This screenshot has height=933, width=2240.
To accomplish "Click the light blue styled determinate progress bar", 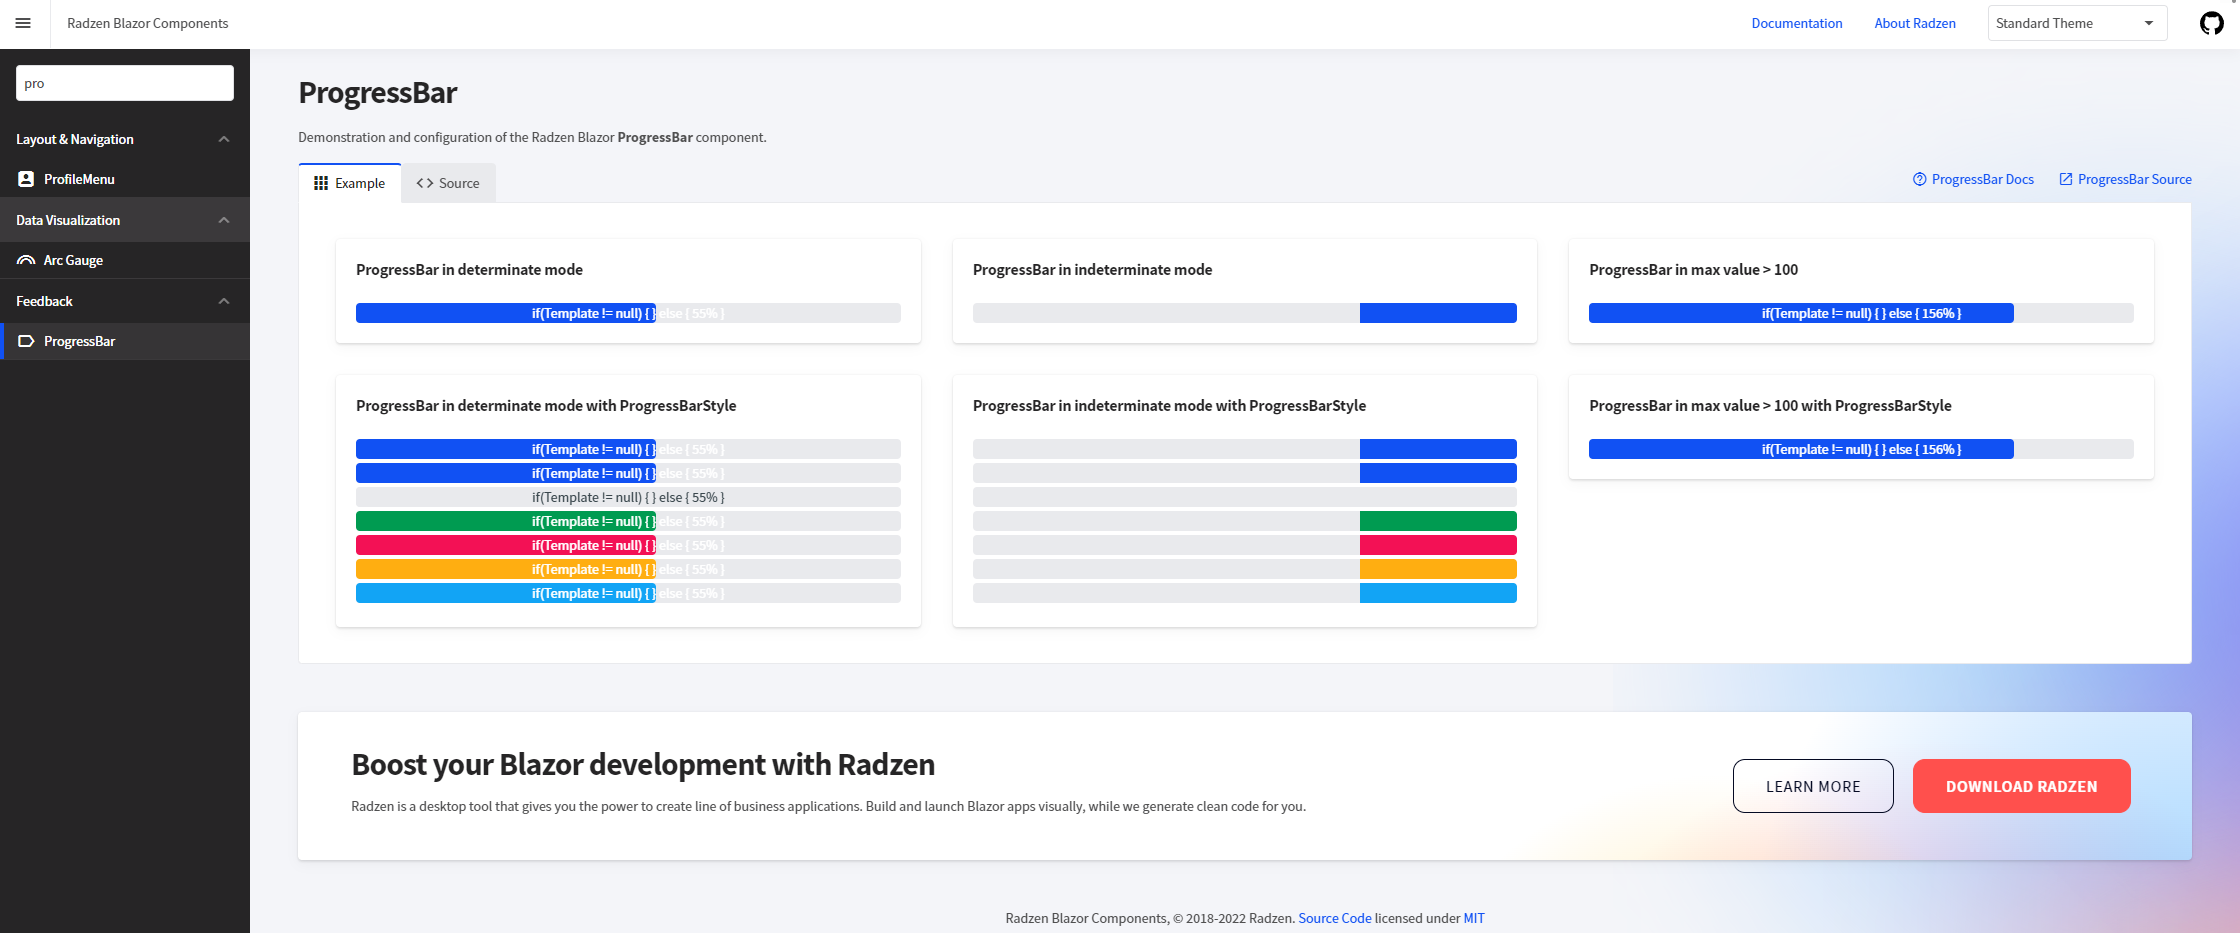I will tap(628, 593).
